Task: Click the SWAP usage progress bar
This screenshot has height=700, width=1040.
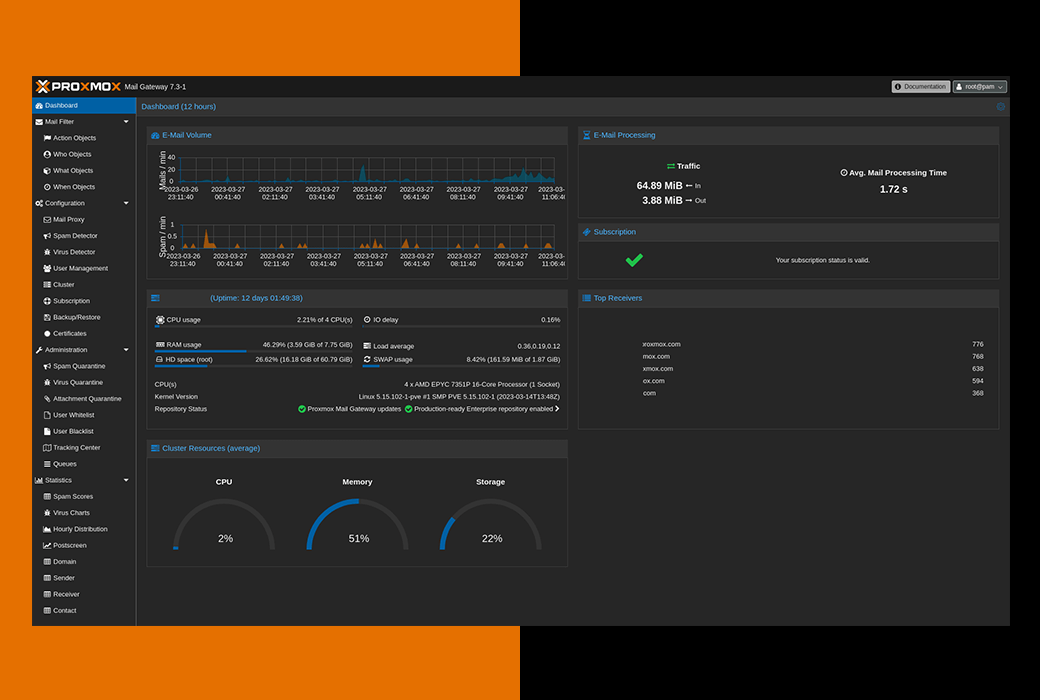Action: coord(462,366)
